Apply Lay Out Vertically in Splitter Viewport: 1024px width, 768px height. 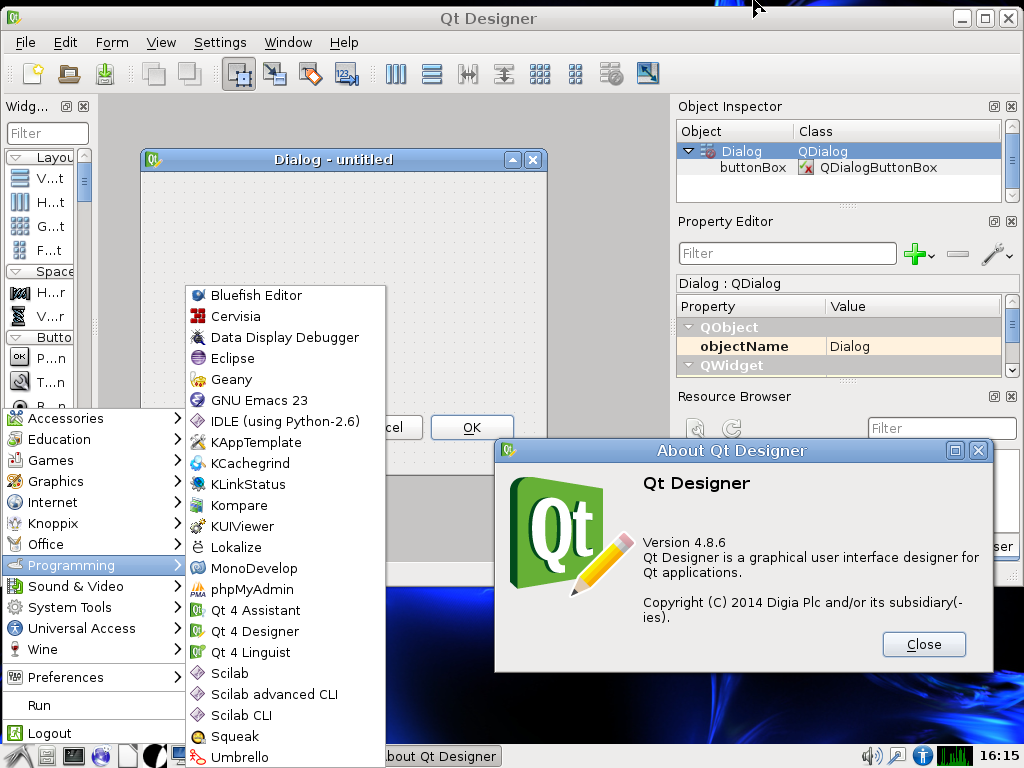tap(504, 73)
